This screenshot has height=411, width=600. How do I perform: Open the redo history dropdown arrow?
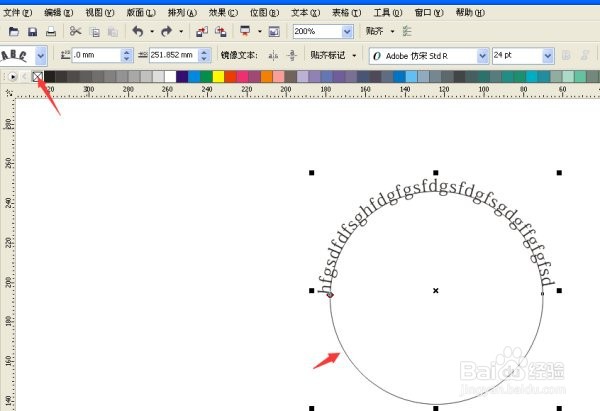(181, 32)
